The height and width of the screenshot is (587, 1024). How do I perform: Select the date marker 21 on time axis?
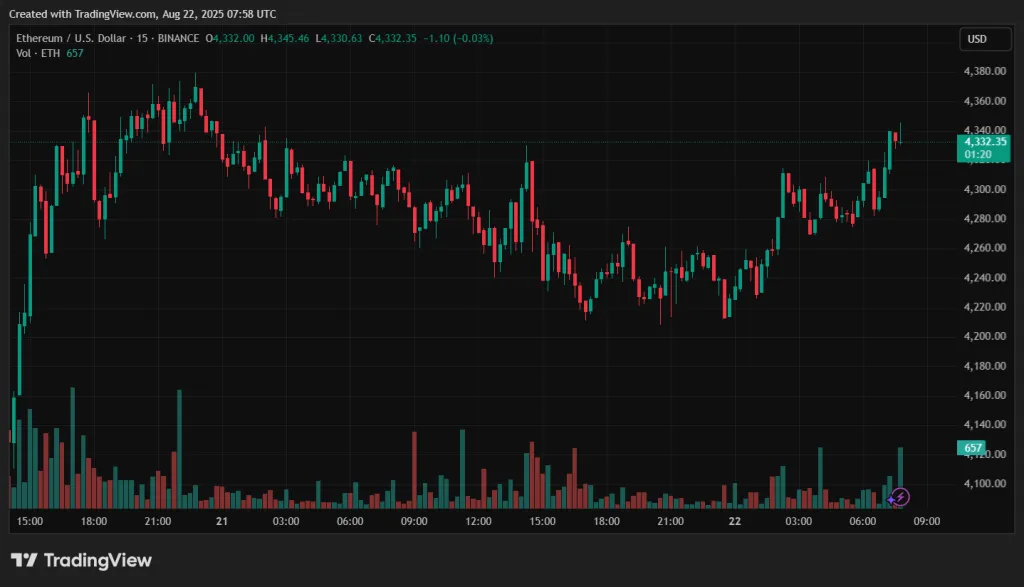click(x=221, y=521)
